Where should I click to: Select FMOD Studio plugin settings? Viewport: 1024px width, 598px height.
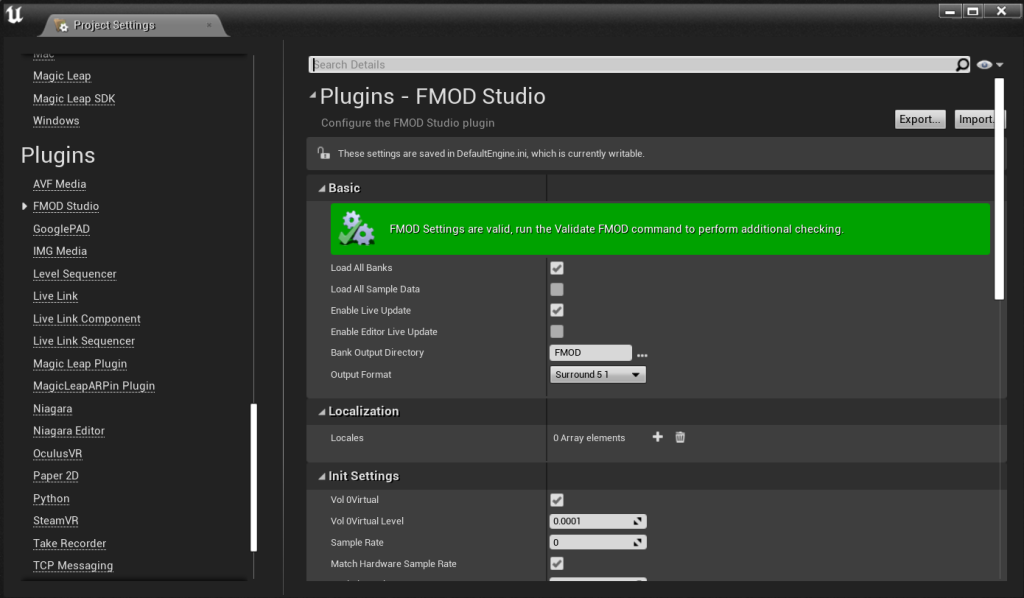pyautogui.click(x=66, y=206)
